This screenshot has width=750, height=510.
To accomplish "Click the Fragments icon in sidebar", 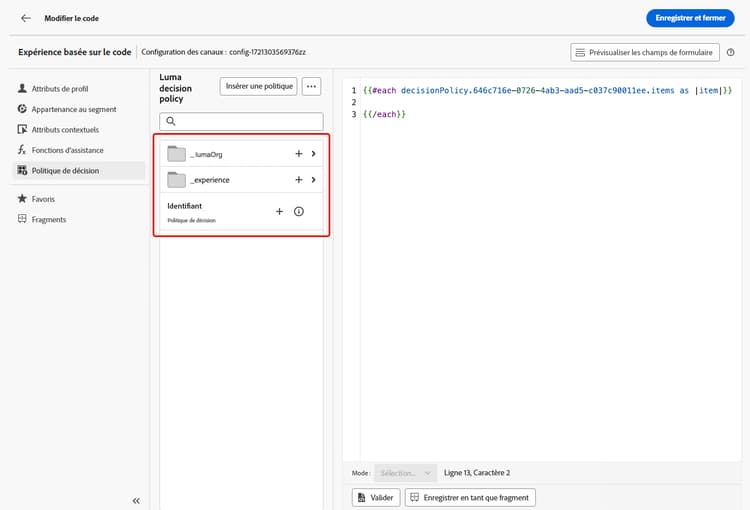I will click(x=22, y=219).
